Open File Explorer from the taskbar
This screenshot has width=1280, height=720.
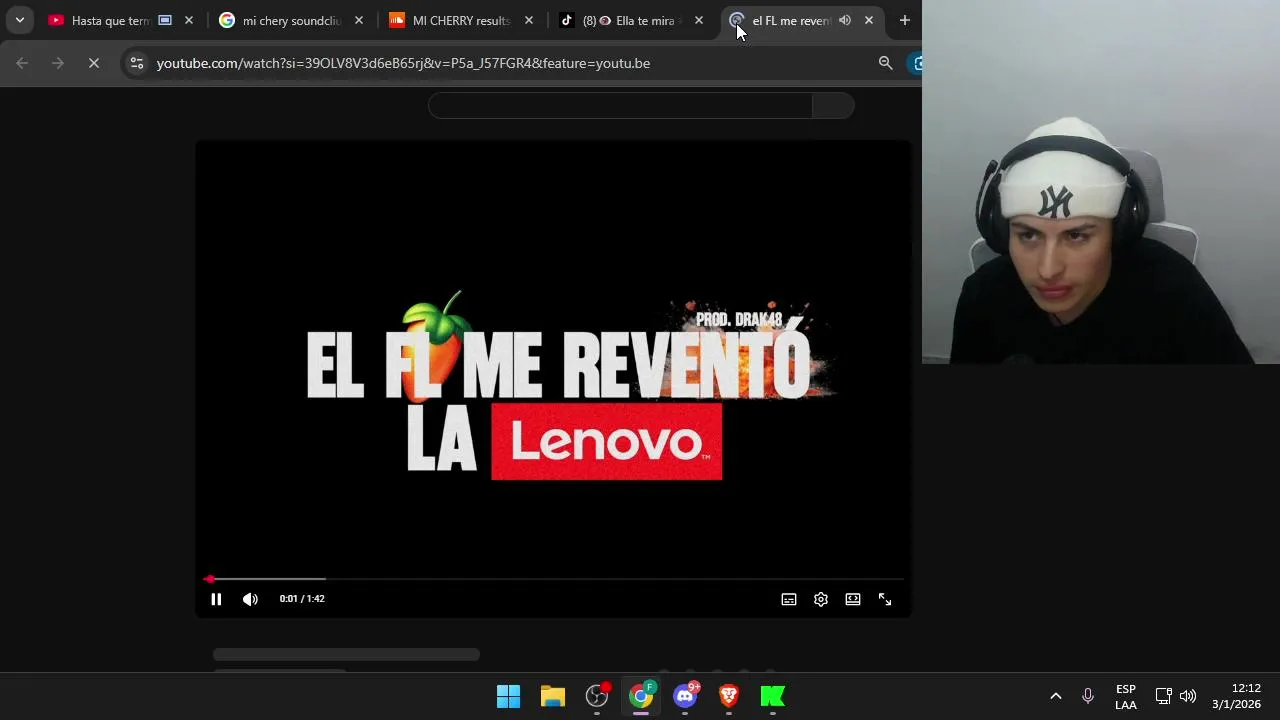[x=553, y=696]
